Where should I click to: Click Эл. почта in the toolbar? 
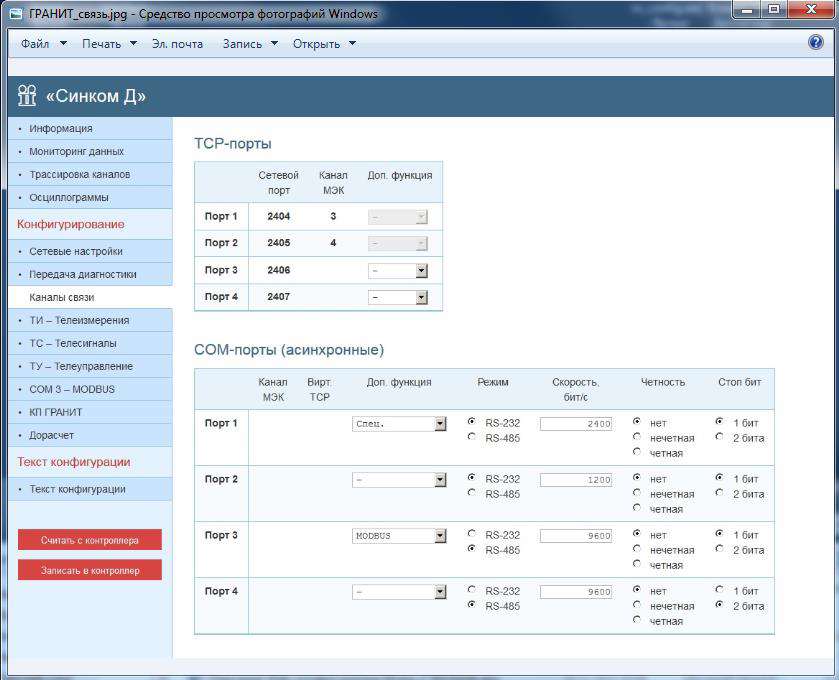pyautogui.click(x=177, y=44)
